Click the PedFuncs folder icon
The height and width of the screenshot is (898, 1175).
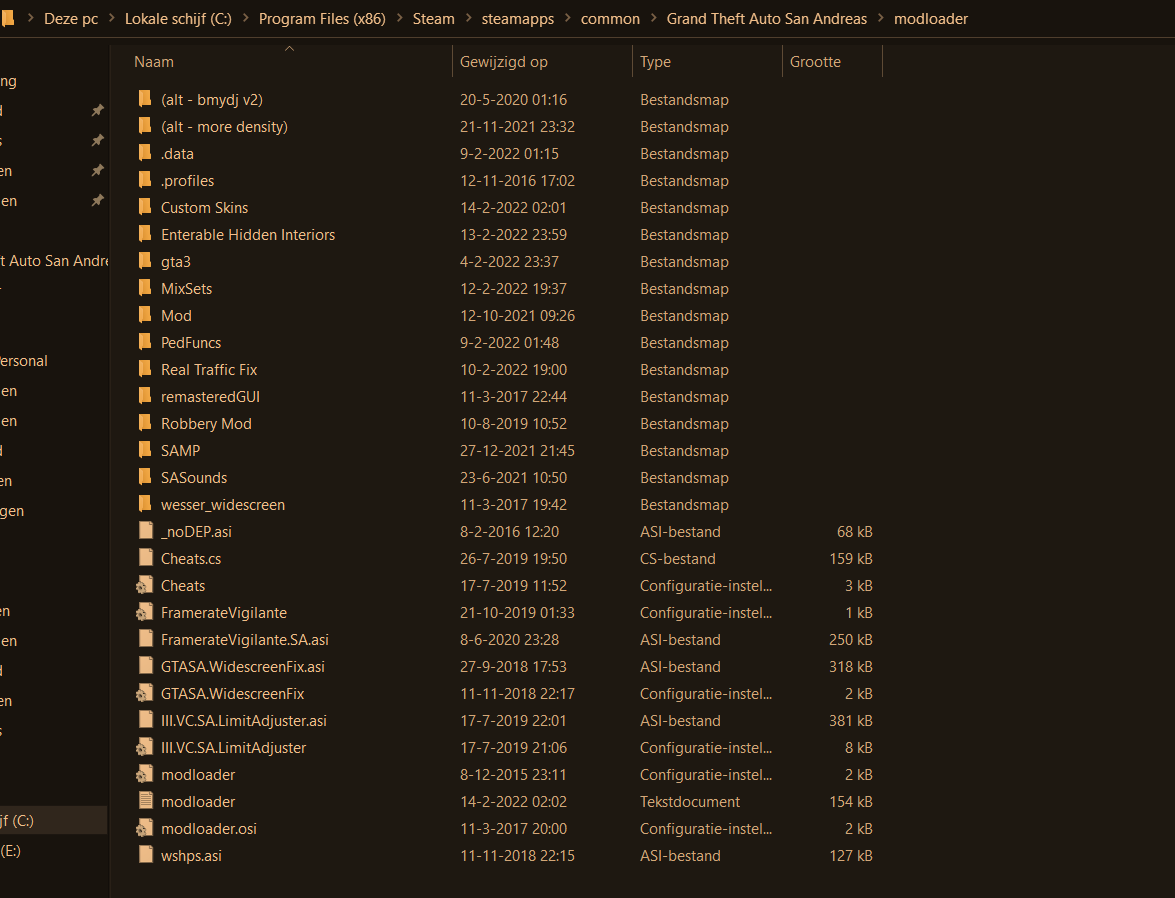pos(145,342)
